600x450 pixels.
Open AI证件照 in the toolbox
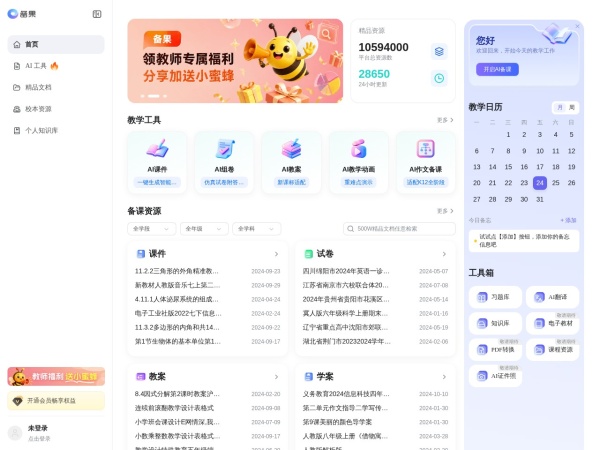coord(495,376)
